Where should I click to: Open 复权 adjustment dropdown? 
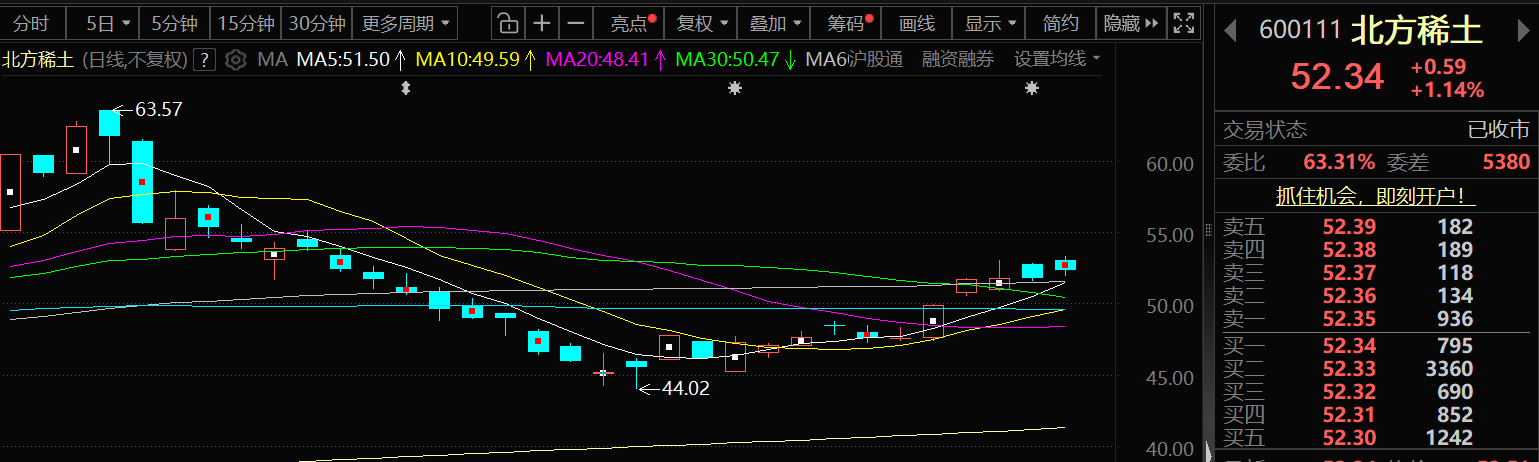coord(701,22)
